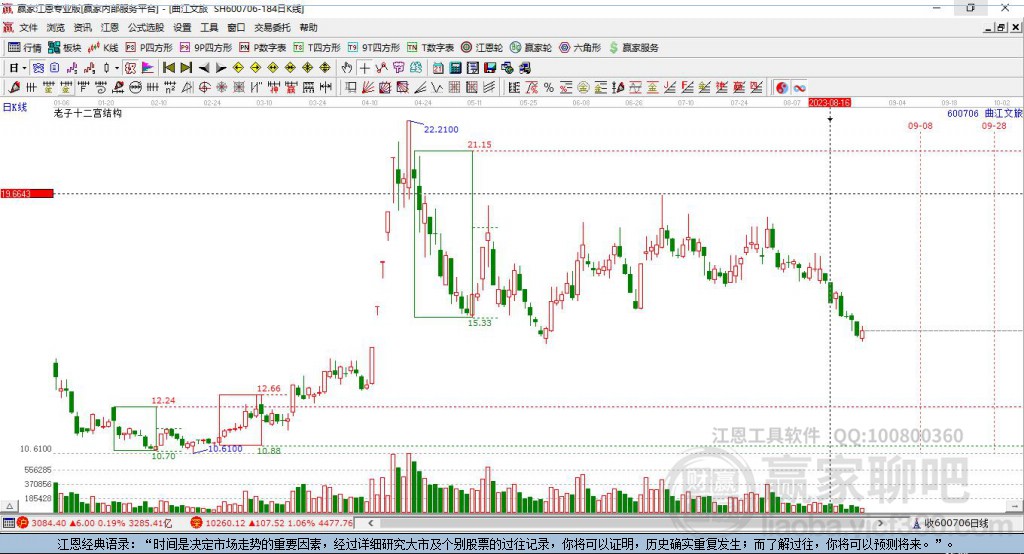This screenshot has height=554, width=1024.
Task: Expand the candlestick style dropdown arrow
Action: [x=117, y=68]
